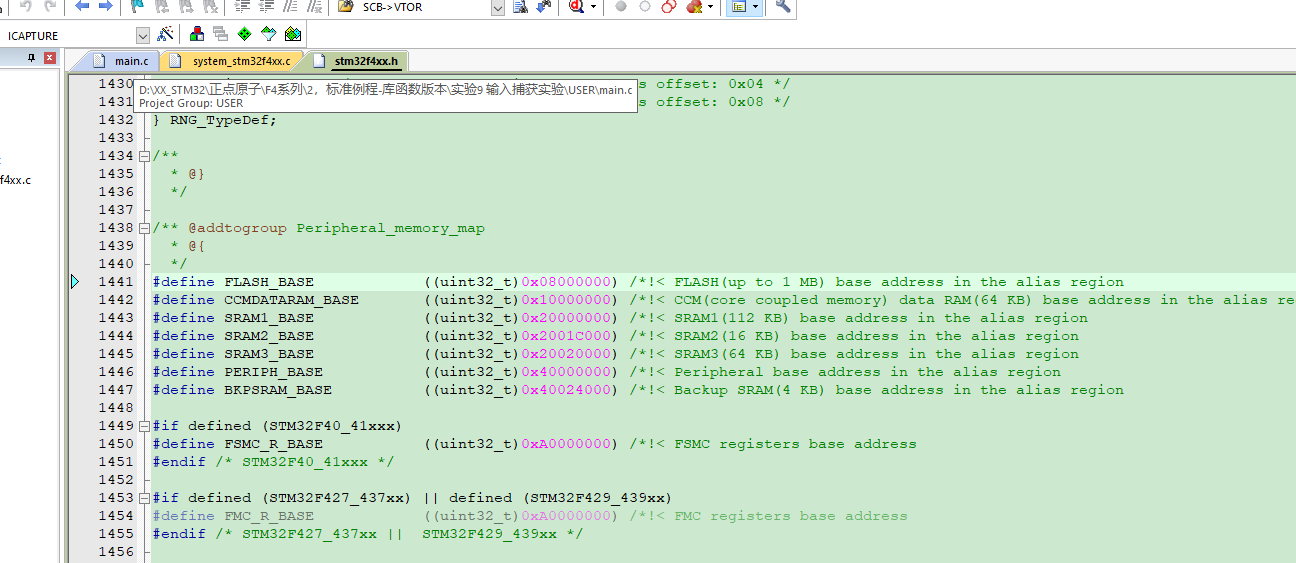Disable all breakpoints icon
This screenshot has width=1296, height=563.
point(669,6)
